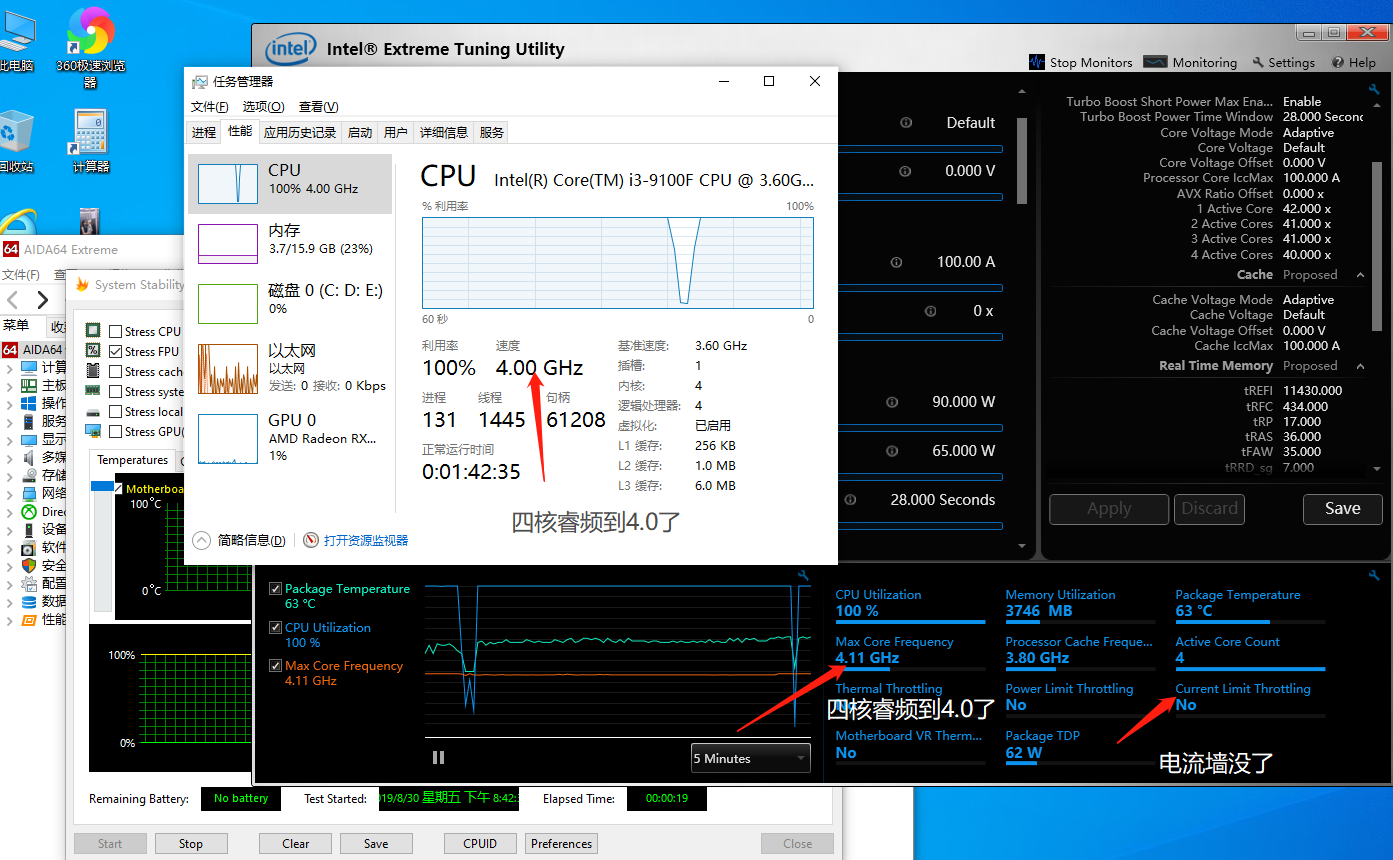Uncheck Stress FPU checkbox
Screen dimensions: 1393x860
116,351
